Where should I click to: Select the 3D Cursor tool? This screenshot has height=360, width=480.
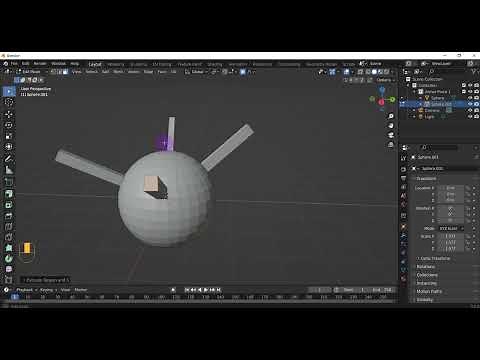point(9,102)
